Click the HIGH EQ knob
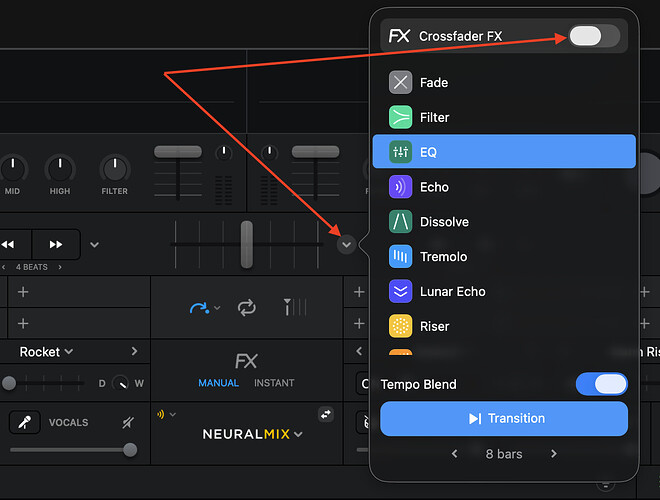 (60, 168)
